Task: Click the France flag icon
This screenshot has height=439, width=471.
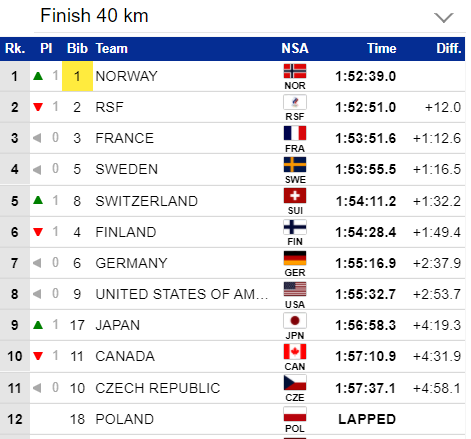Action: coord(295,133)
